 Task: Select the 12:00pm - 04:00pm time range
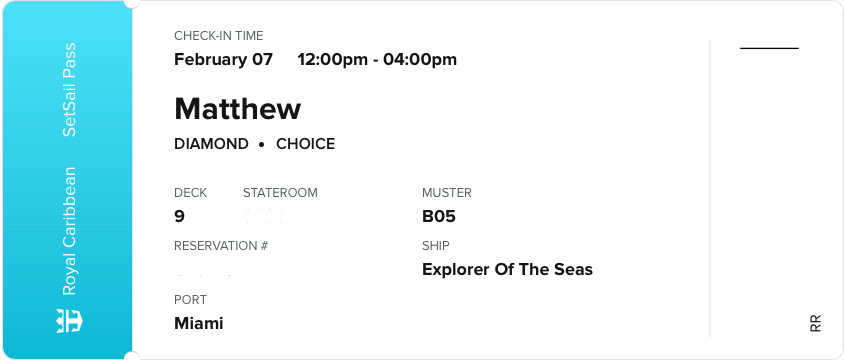pyautogui.click(x=377, y=59)
